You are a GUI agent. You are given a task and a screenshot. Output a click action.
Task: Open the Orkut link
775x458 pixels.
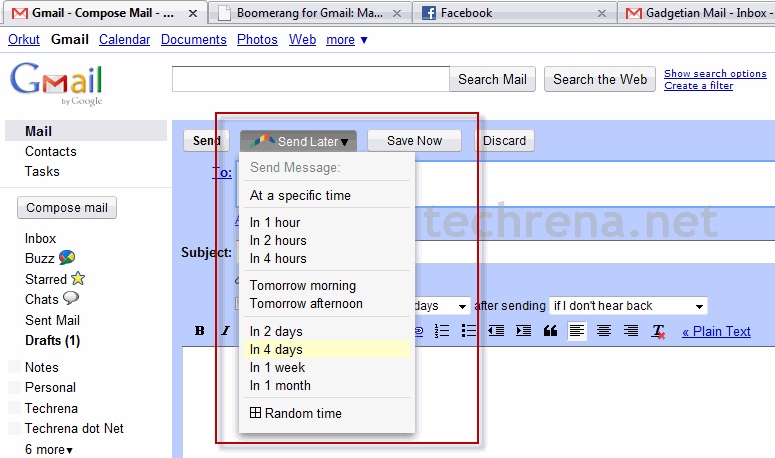24,40
